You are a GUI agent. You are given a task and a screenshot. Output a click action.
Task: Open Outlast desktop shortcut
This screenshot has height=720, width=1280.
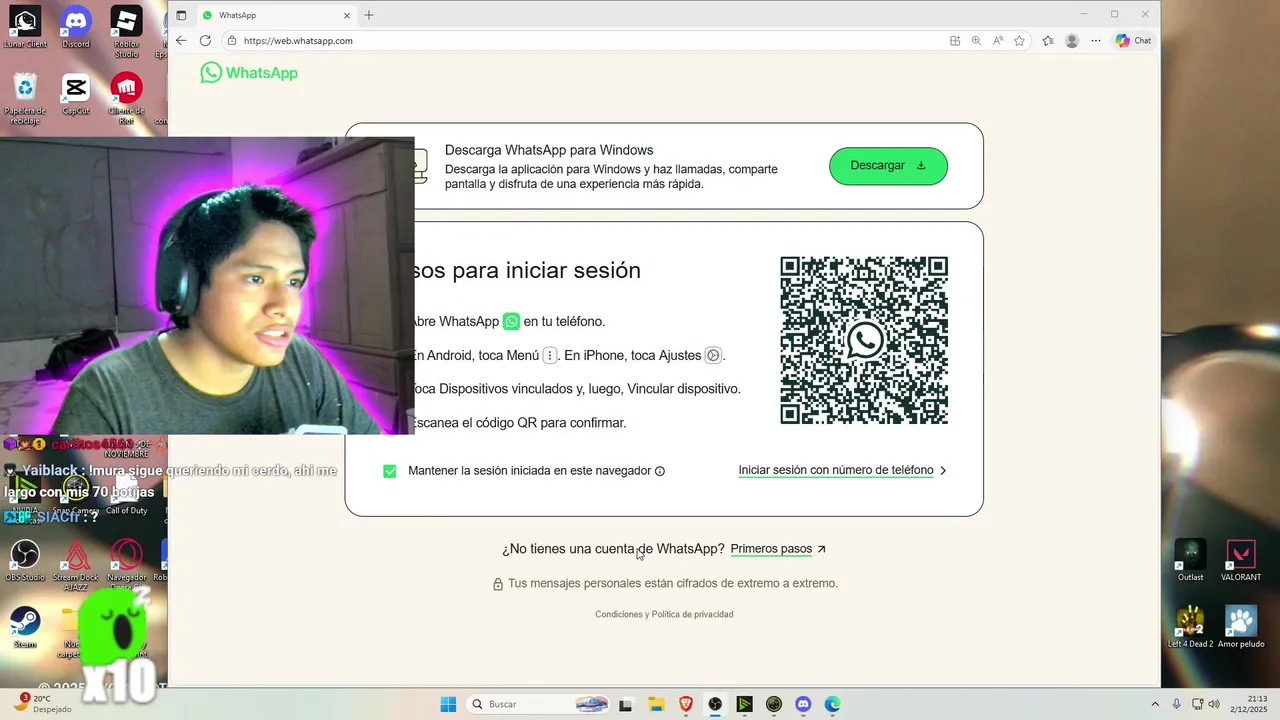coord(1190,560)
